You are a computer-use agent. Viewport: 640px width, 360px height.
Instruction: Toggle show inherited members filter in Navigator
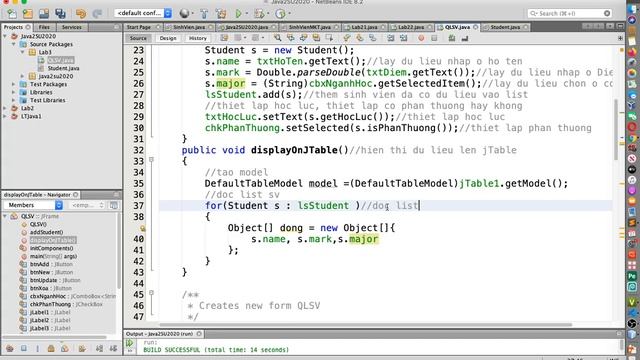pyautogui.click(x=10, y=349)
